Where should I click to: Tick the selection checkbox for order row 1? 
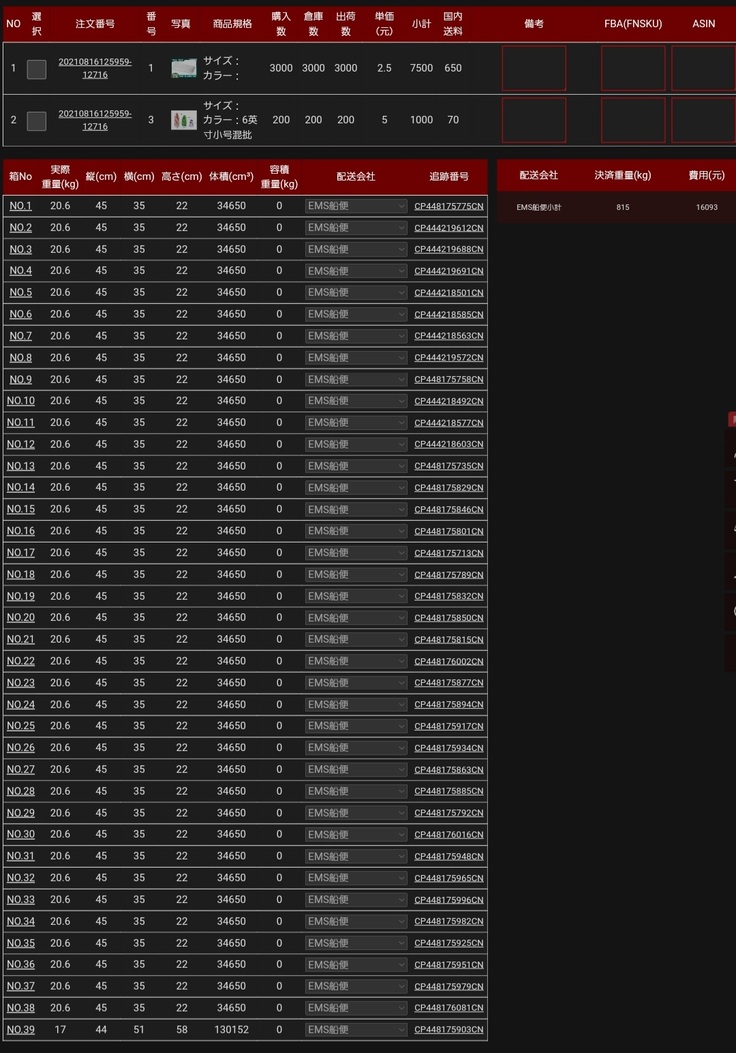[36, 69]
